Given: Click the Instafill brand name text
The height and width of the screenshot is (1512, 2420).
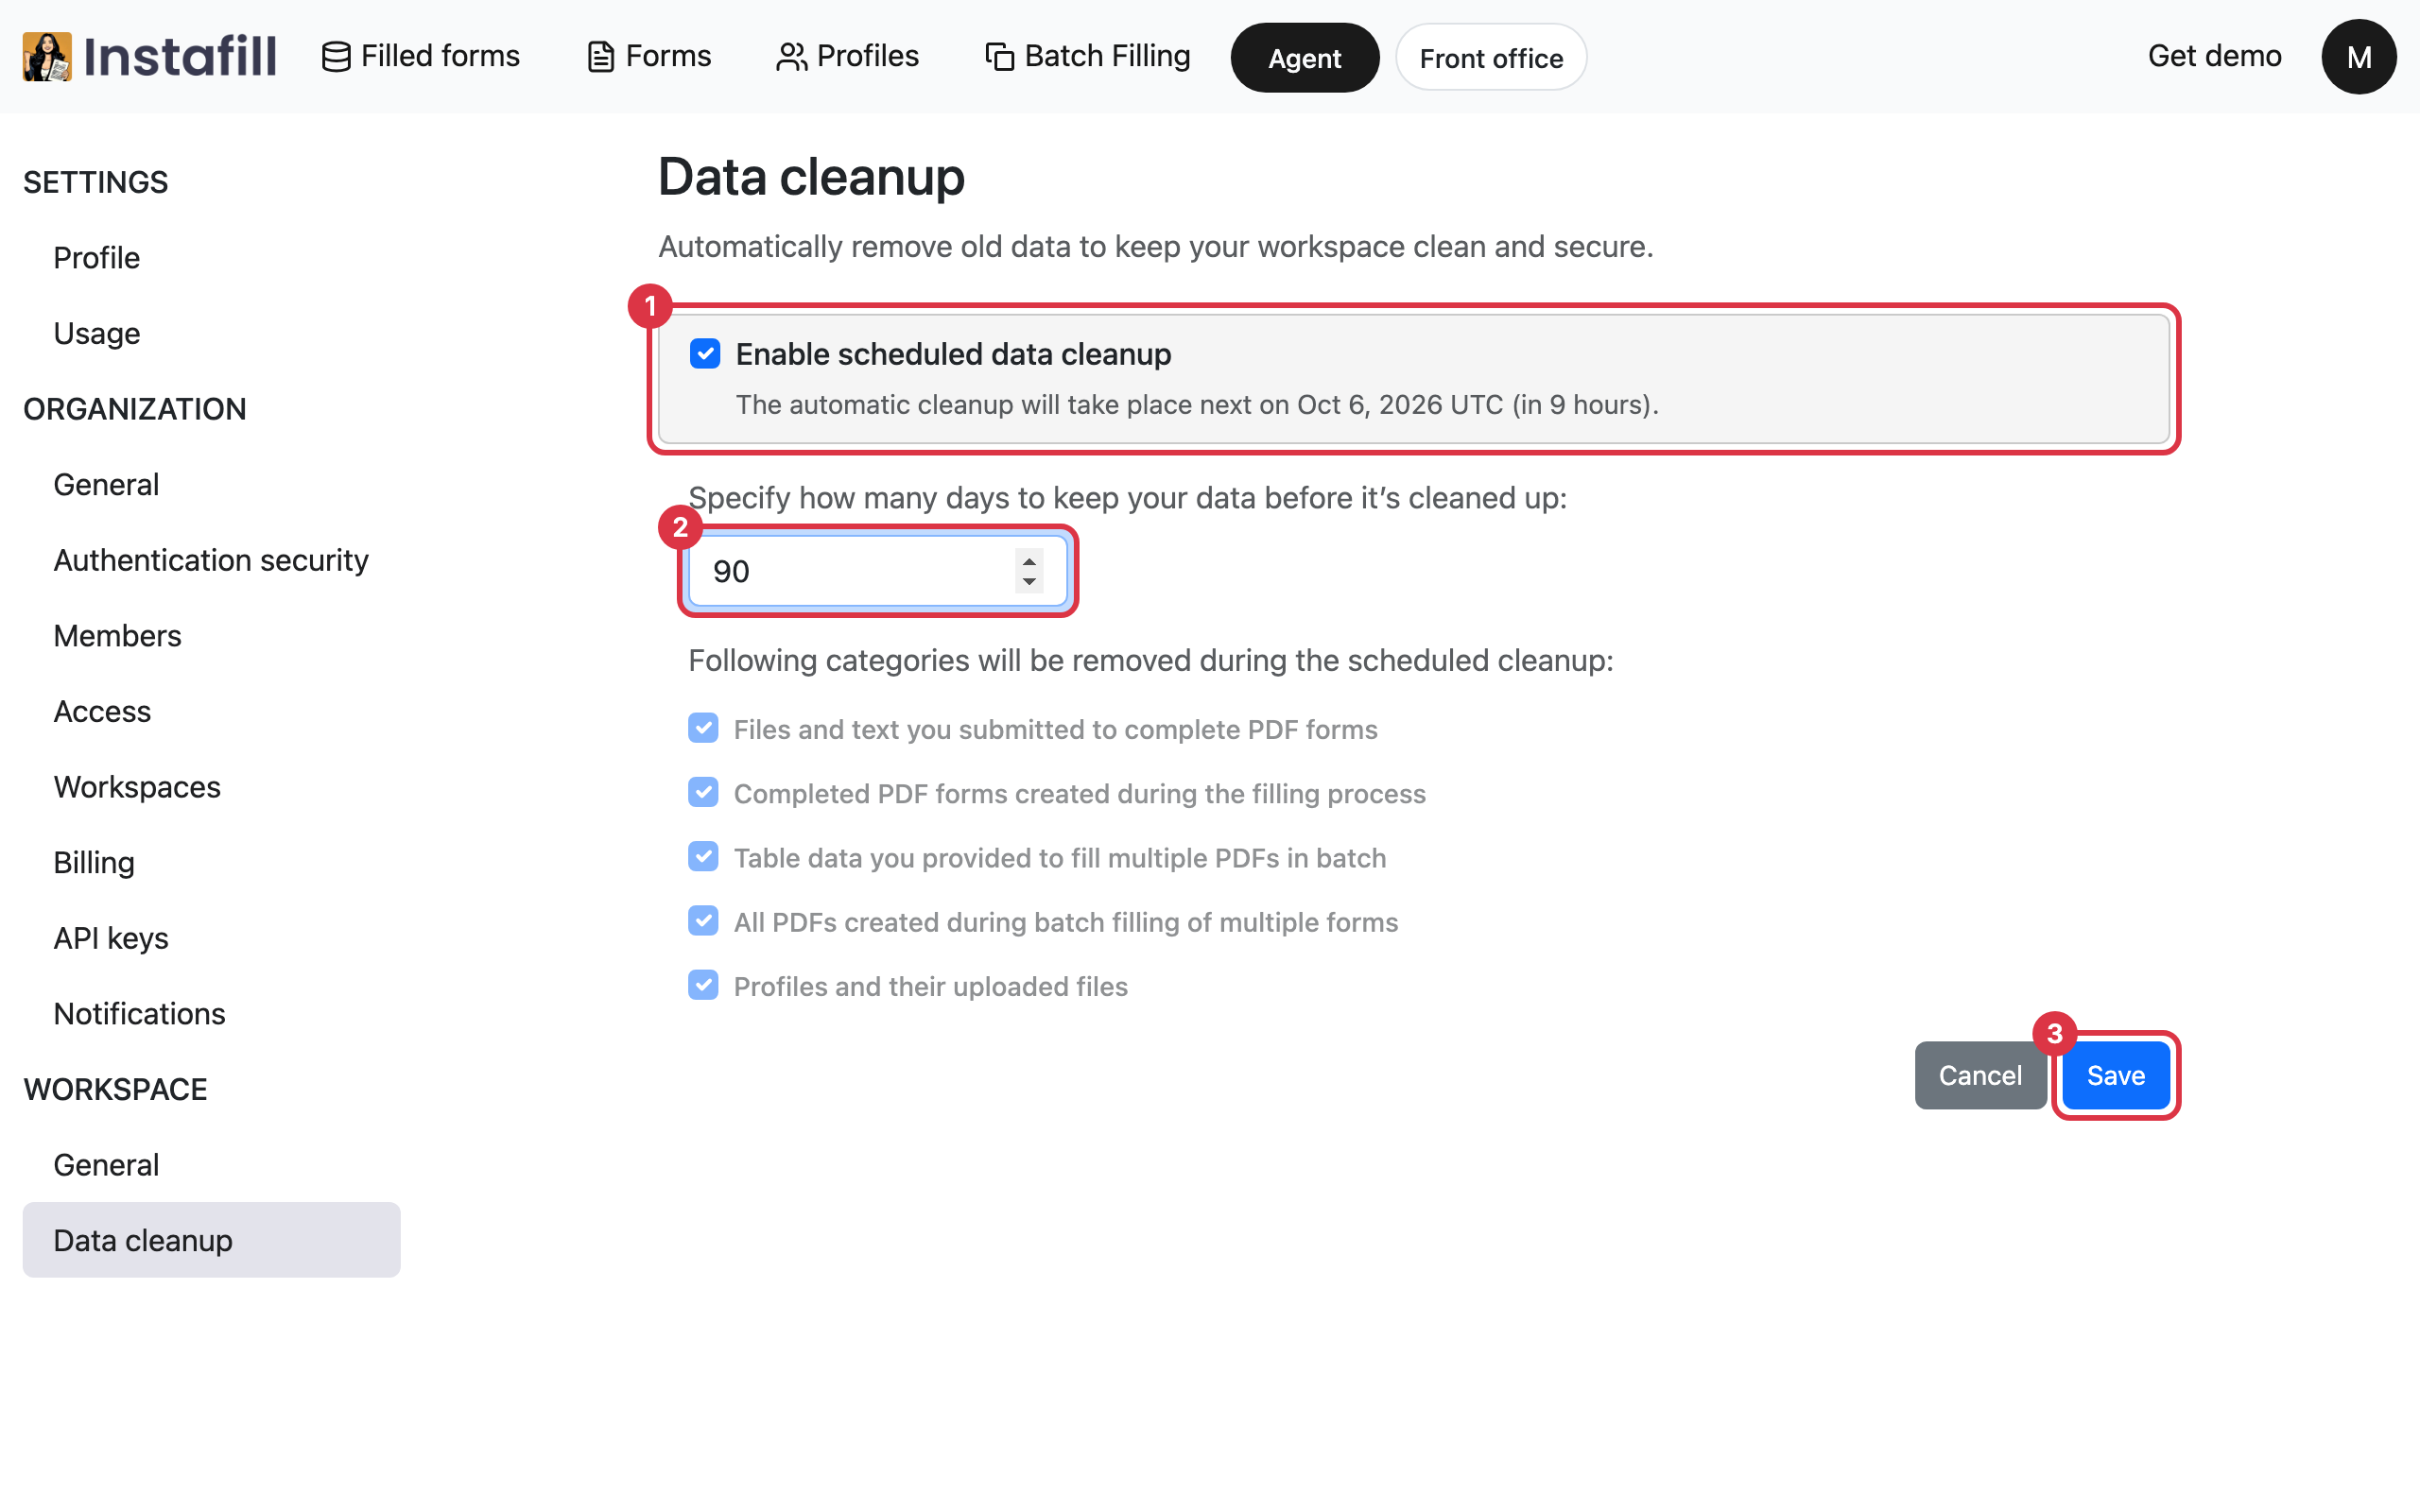Looking at the screenshot, I should (180, 56).
